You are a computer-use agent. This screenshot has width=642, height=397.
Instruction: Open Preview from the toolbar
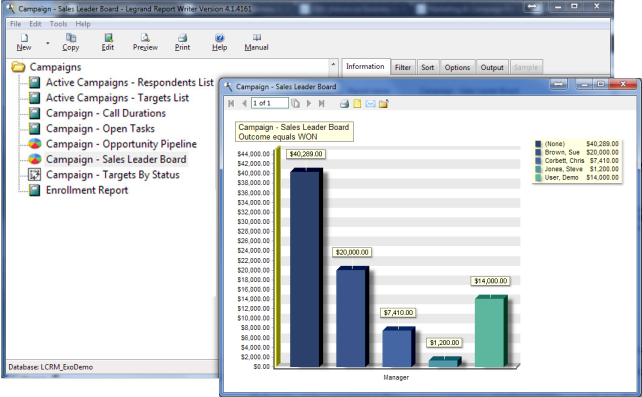[x=145, y=38]
